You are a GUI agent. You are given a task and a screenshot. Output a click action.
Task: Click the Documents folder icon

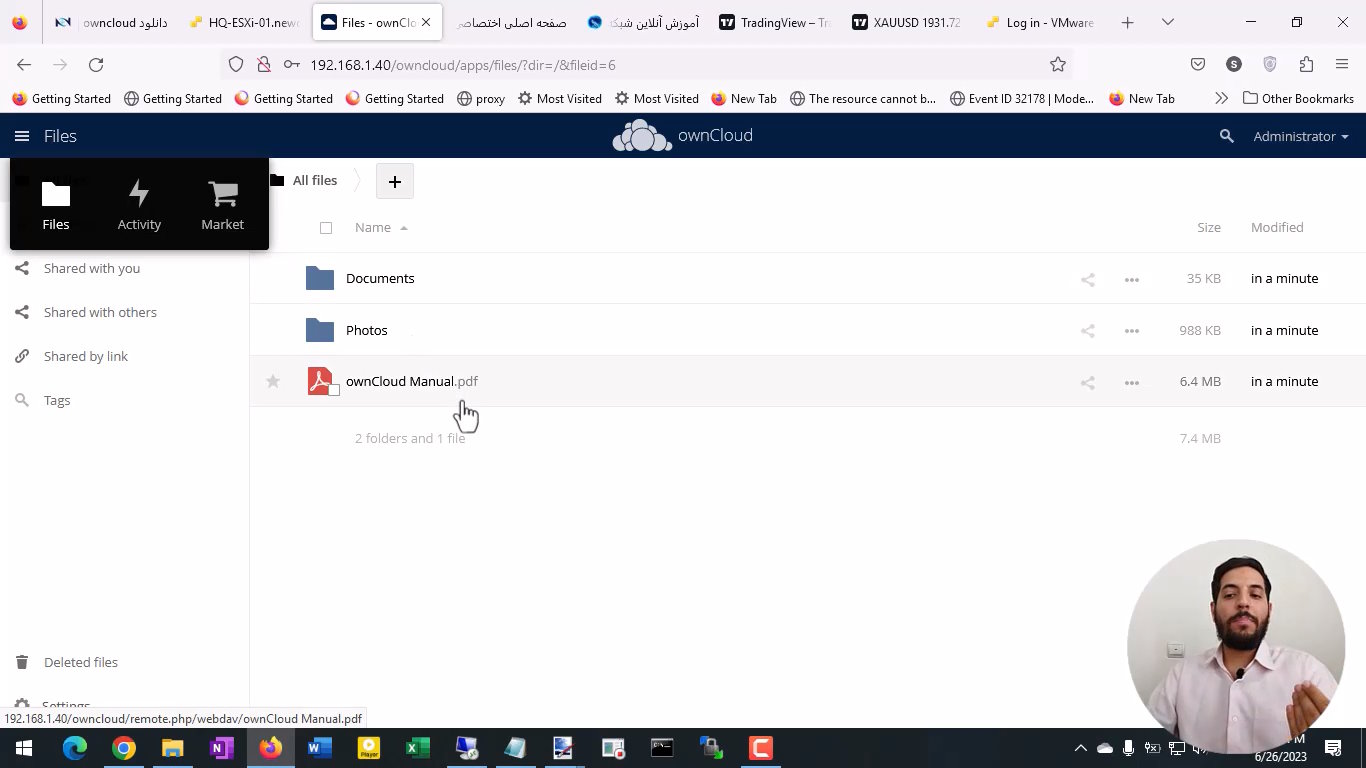coord(320,278)
